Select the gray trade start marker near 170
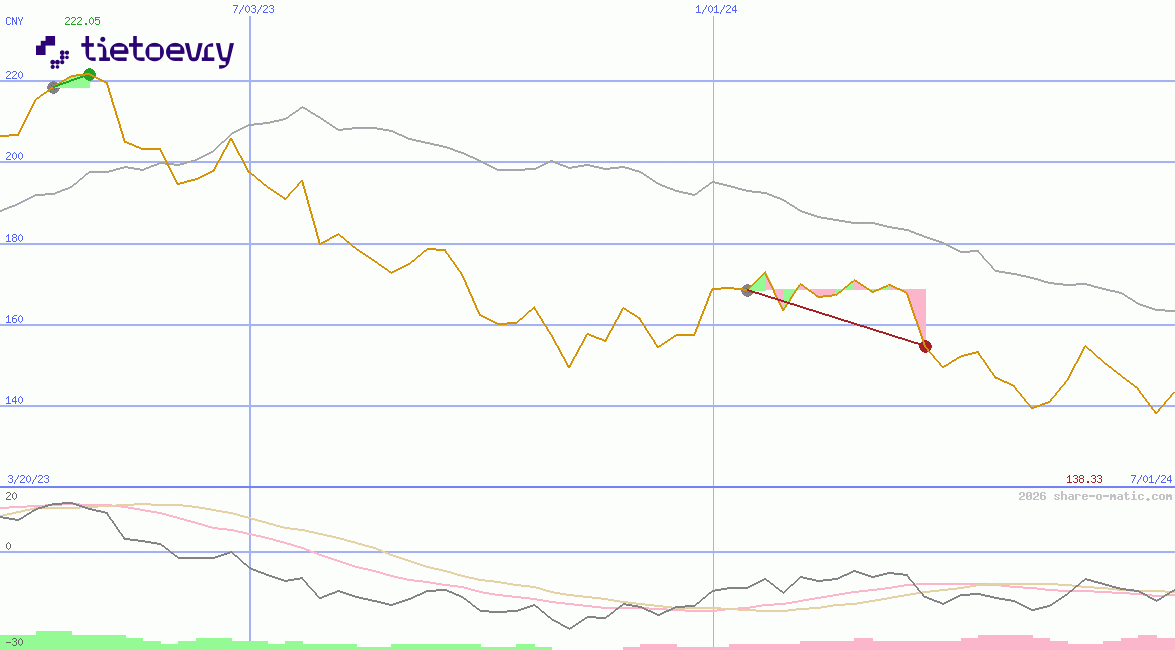Image resolution: width=1175 pixels, height=650 pixels. click(747, 290)
